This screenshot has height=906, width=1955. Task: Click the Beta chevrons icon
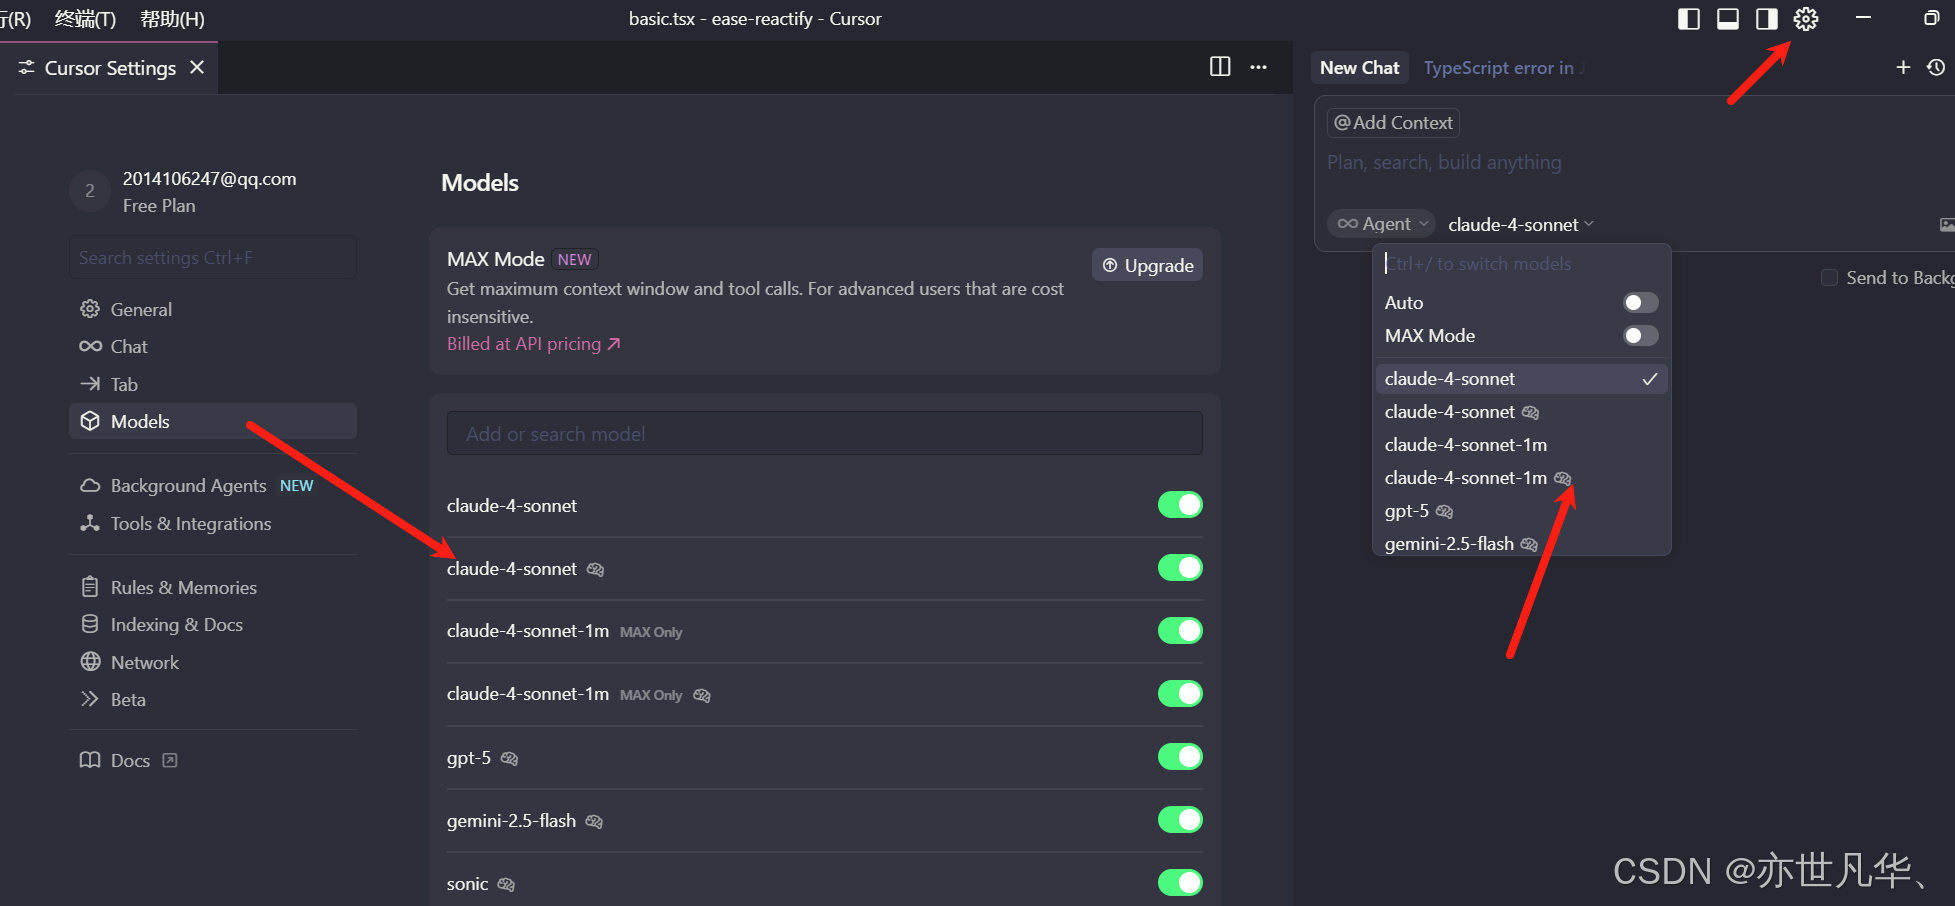click(x=90, y=699)
